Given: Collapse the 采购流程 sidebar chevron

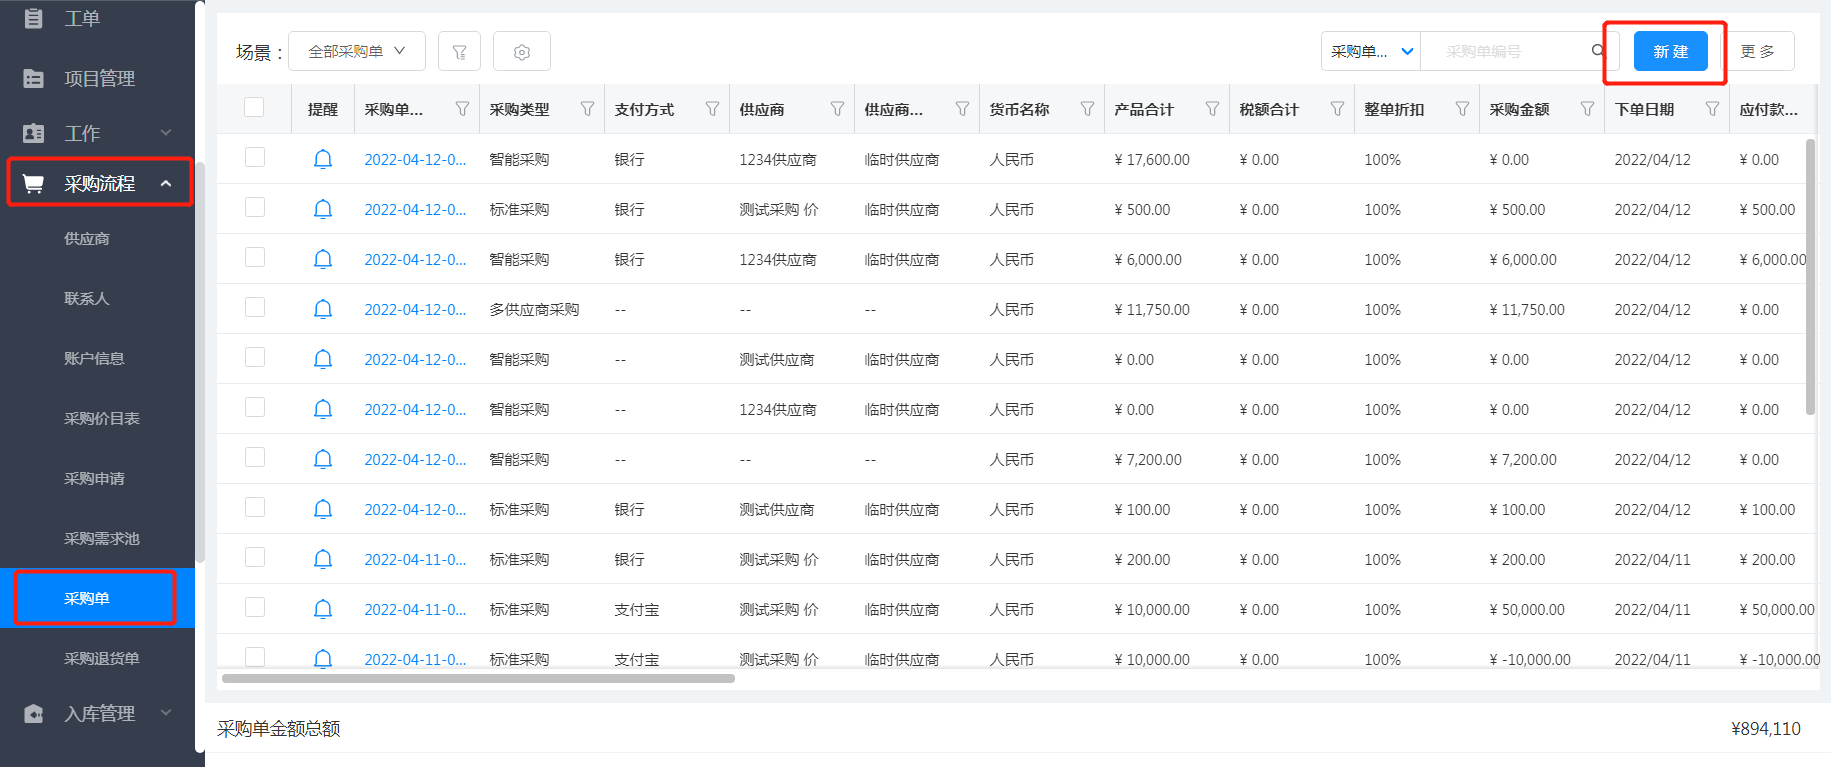Looking at the screenshot, I should pos(166,183).
